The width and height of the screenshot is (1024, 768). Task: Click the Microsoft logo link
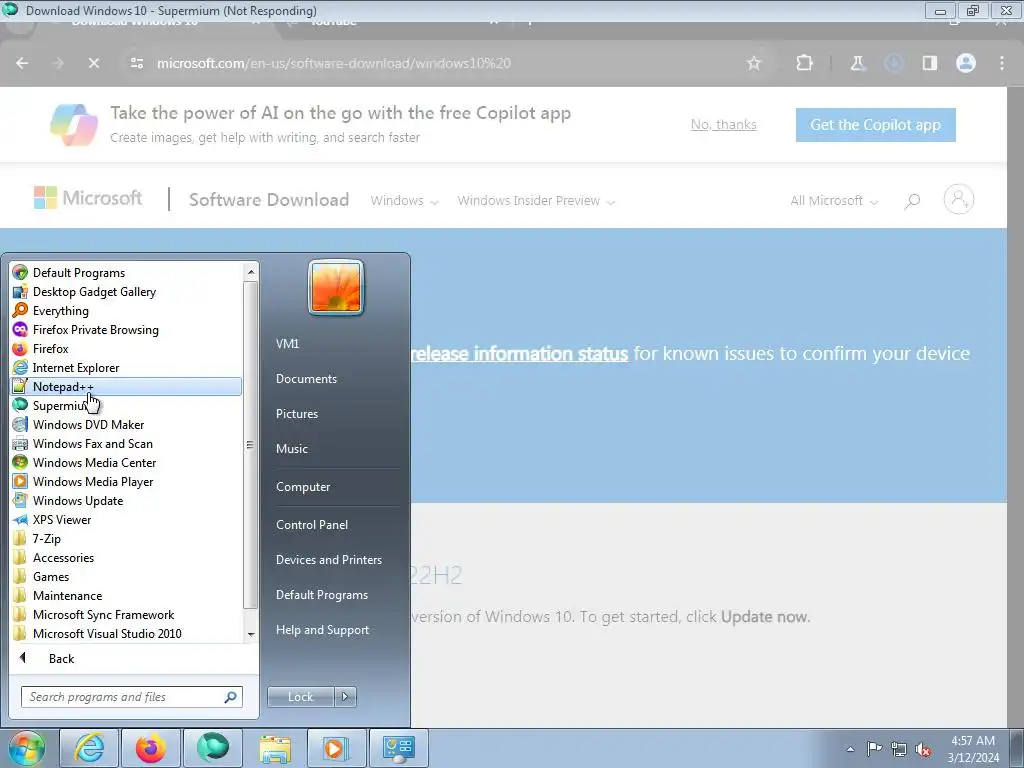(x=88, y=198)
